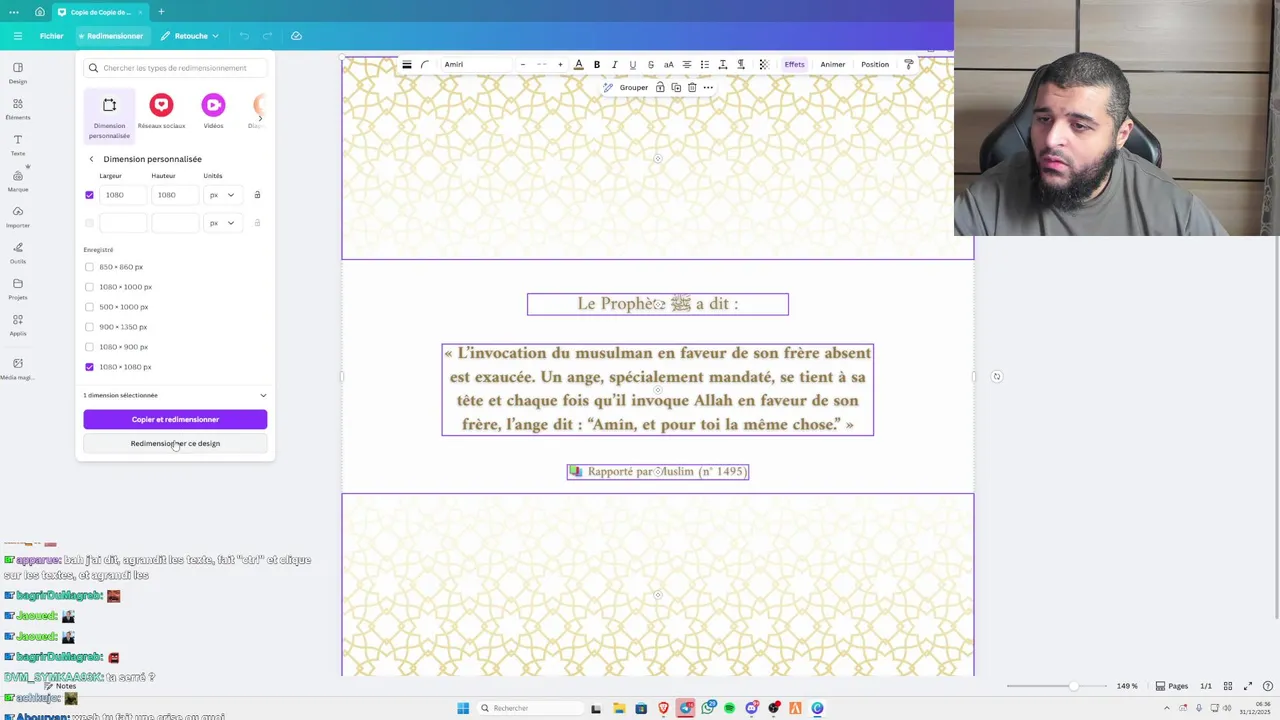The height and width of the screenshot is (720, 1280).
Task: Change text alignment
Action: [686, 64]
